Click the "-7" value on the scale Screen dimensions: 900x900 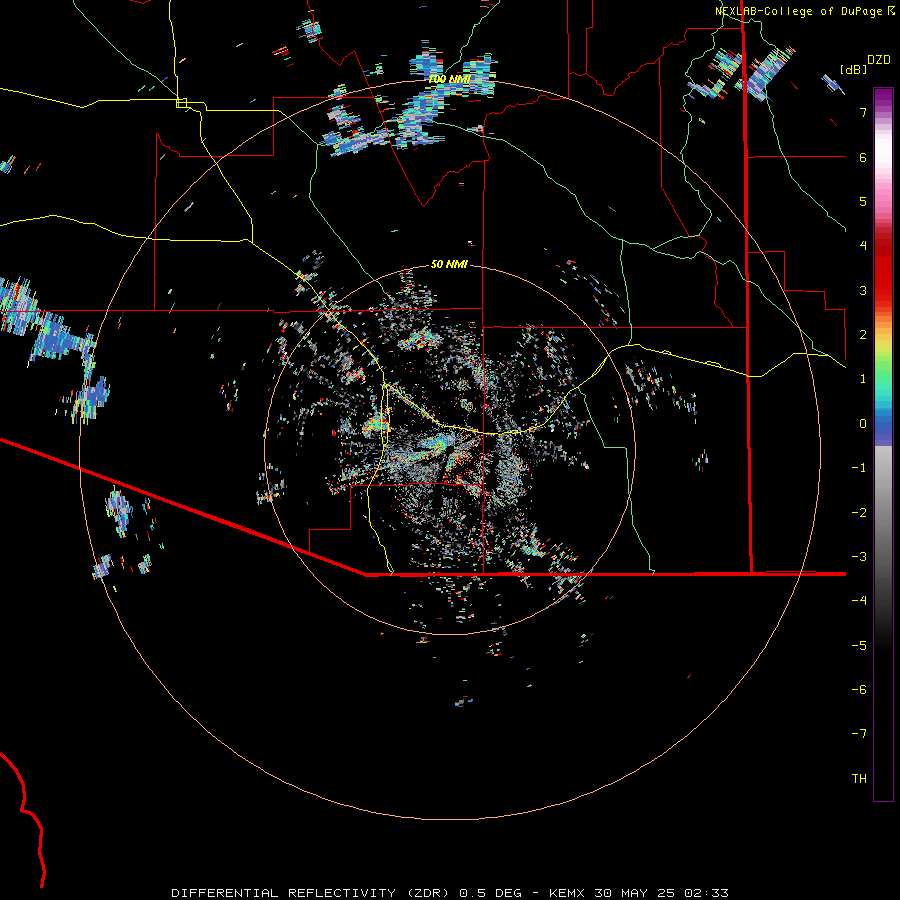coord(859,734)
